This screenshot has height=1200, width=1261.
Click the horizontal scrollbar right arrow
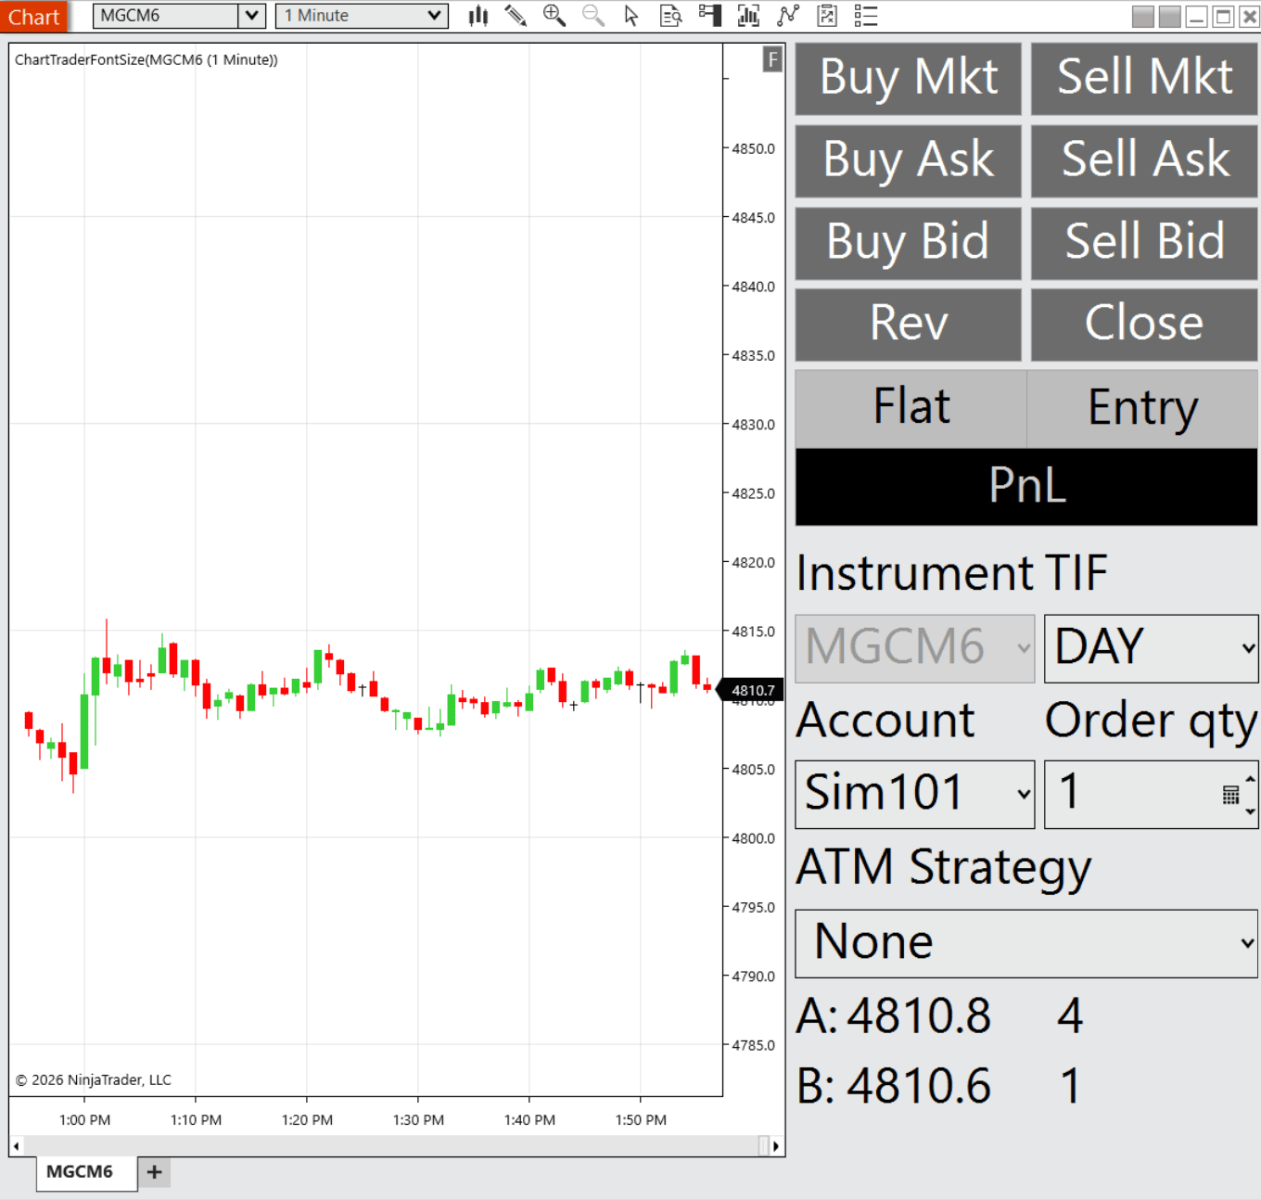click(777, 1146)
